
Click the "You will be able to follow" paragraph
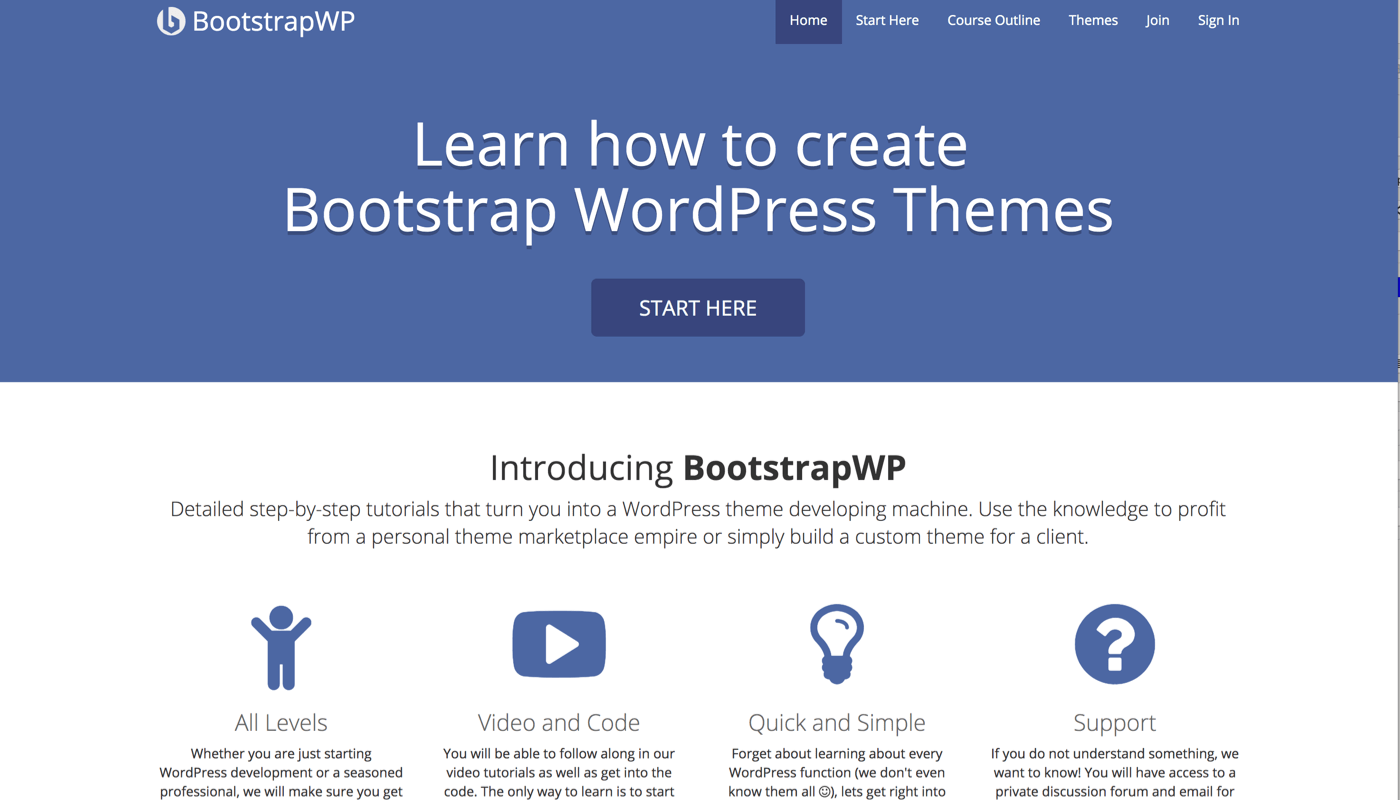point(559,772)
